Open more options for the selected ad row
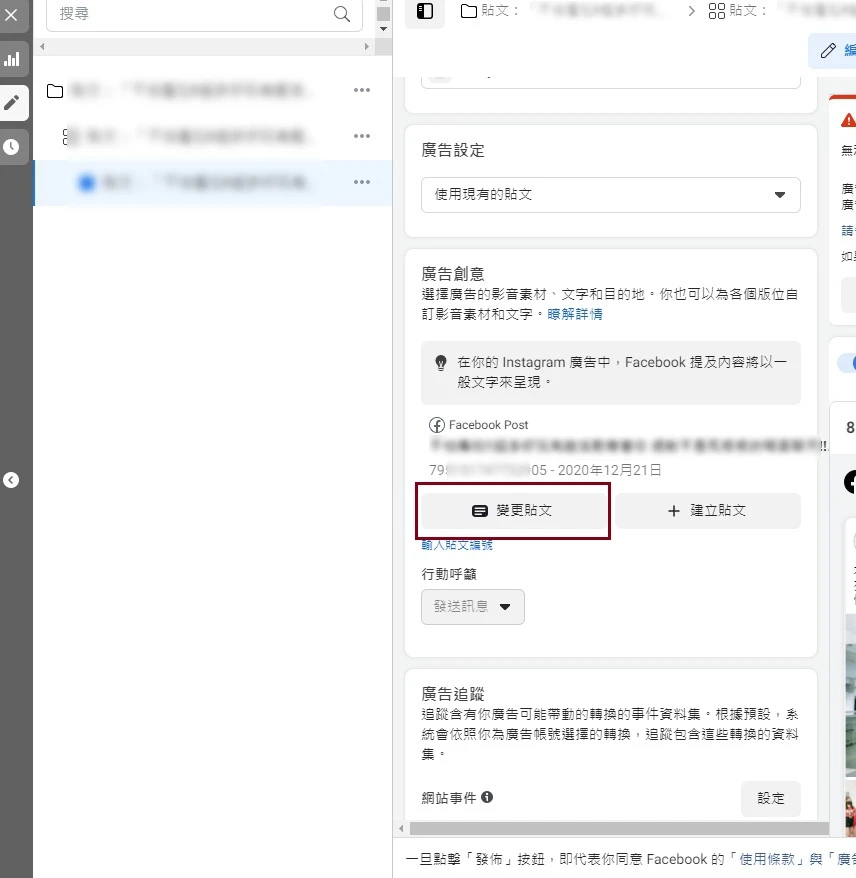The height and width of the screenshot is (878, 856). pos(362,182)
